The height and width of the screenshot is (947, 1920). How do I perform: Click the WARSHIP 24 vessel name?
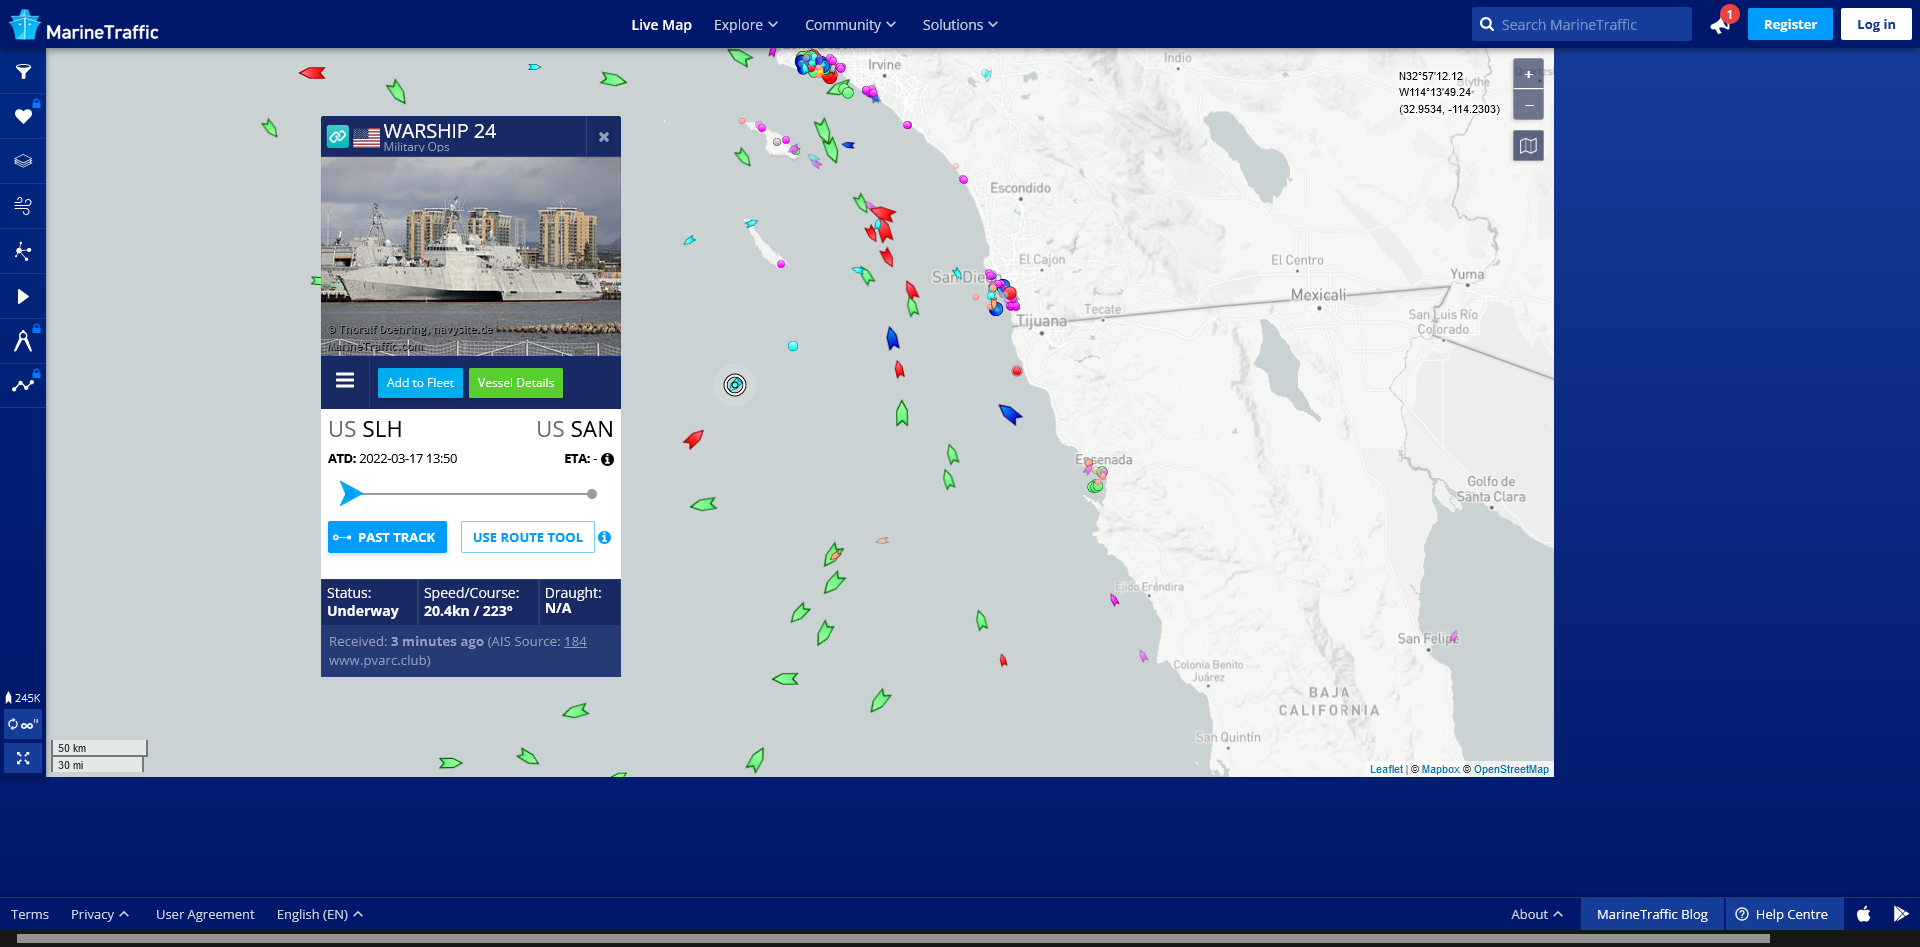tap(440, 131)
